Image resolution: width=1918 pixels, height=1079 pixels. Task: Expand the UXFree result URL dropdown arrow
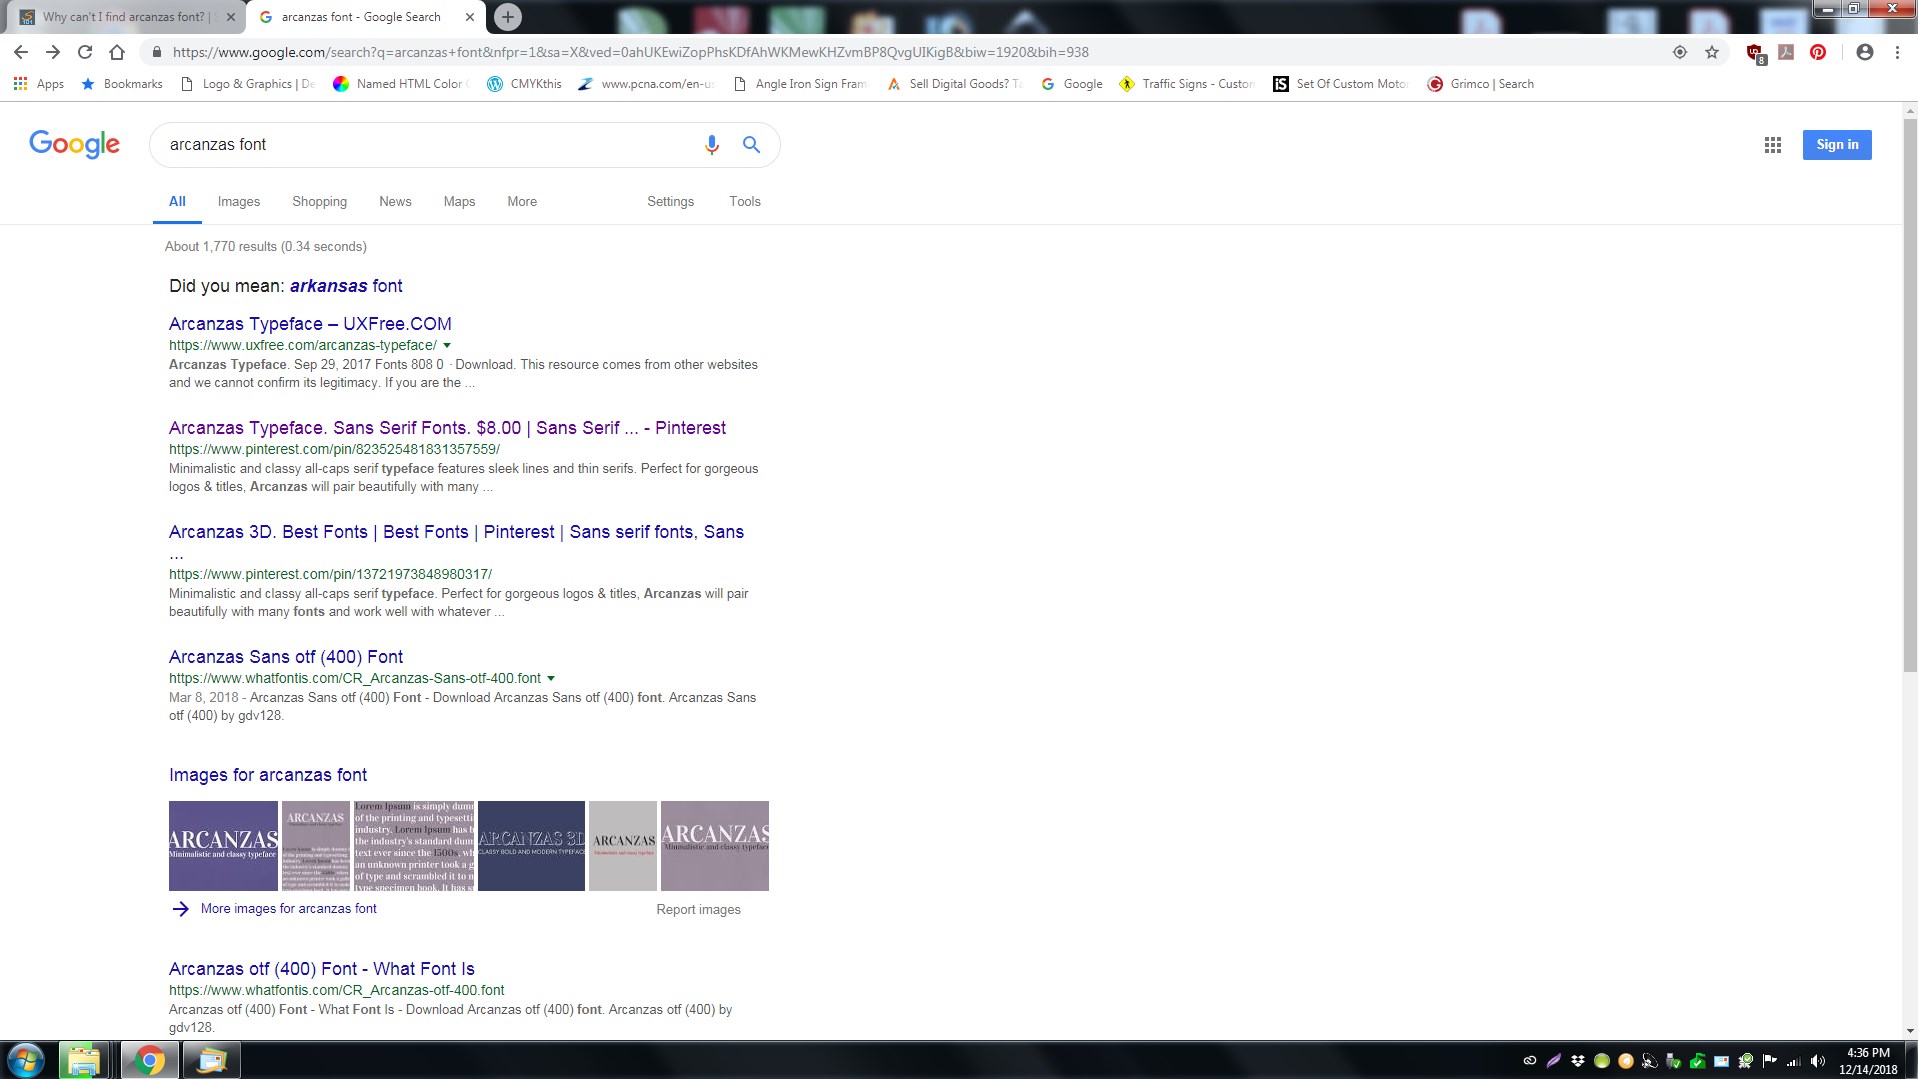(x=447, y=346)
